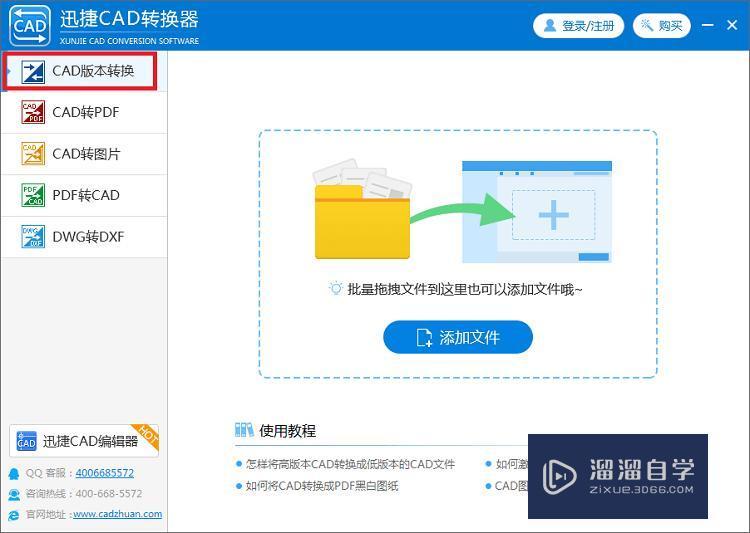Click the 使用教程 books icon
This screenshot has height=533, width=750.
point(244,430)
